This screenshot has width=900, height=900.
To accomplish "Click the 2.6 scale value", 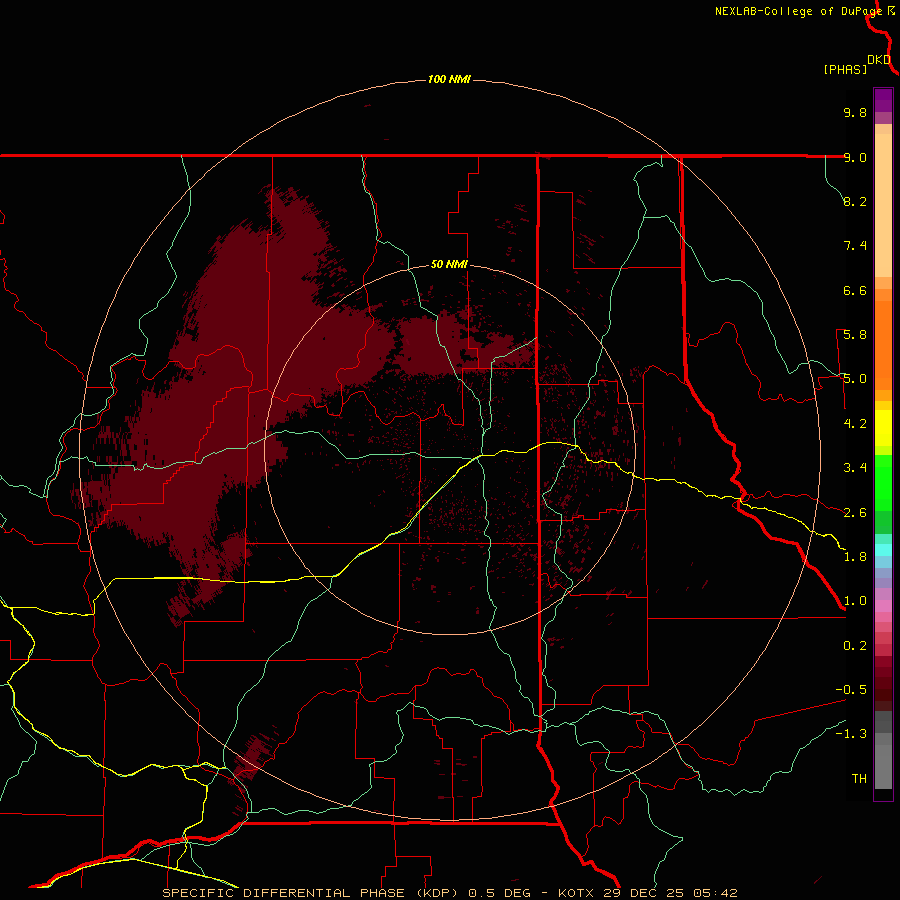I will (x=855, y=513).
